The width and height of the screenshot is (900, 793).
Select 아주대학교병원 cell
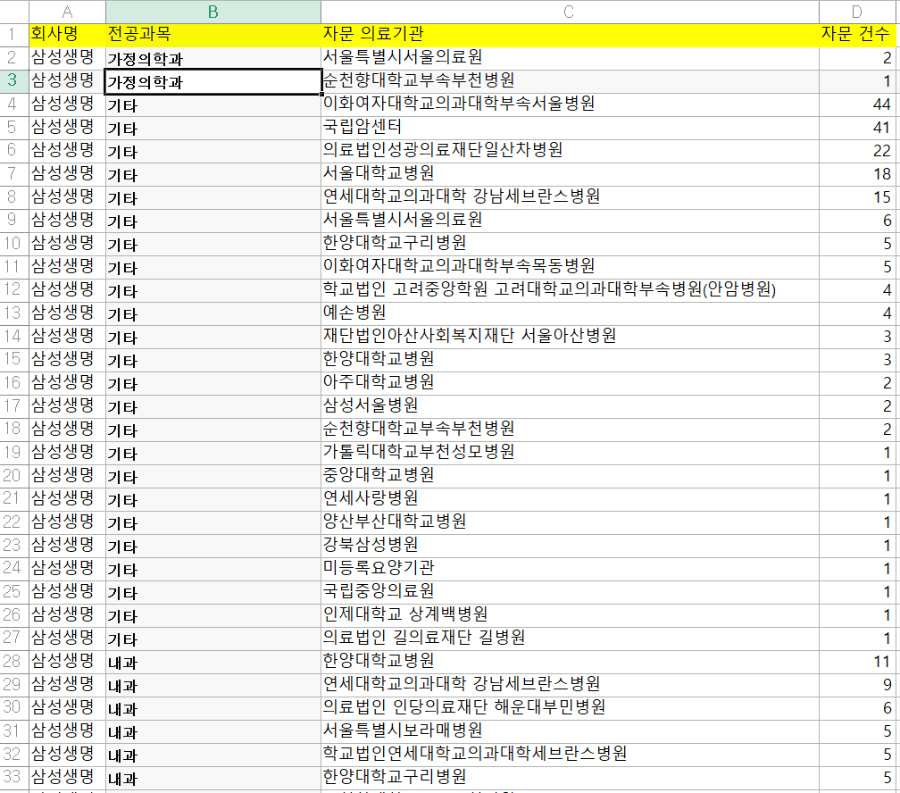tap(569, 383)
